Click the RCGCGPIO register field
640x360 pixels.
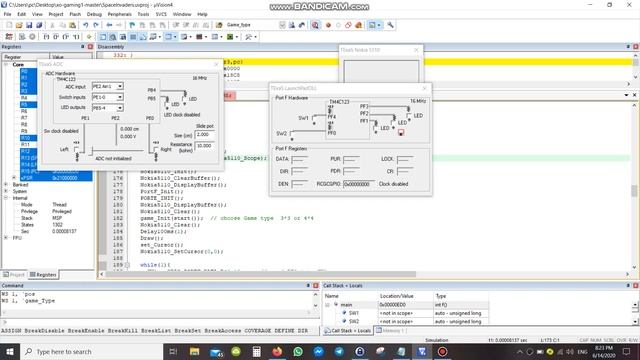point(358,184)
